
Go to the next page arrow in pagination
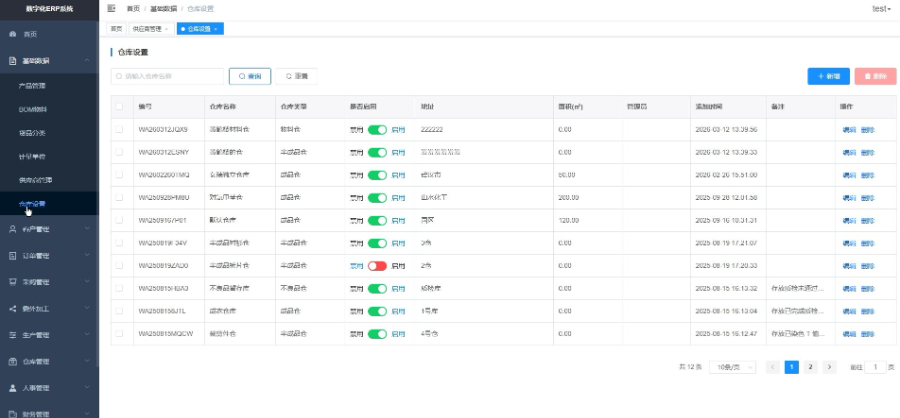coord(829,367)
